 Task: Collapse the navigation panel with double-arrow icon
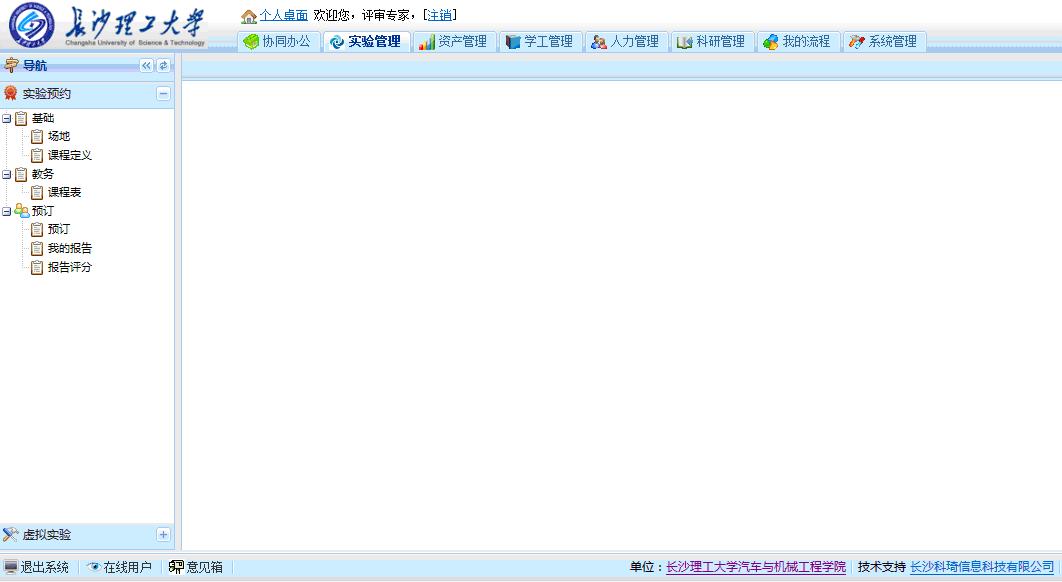147,66
